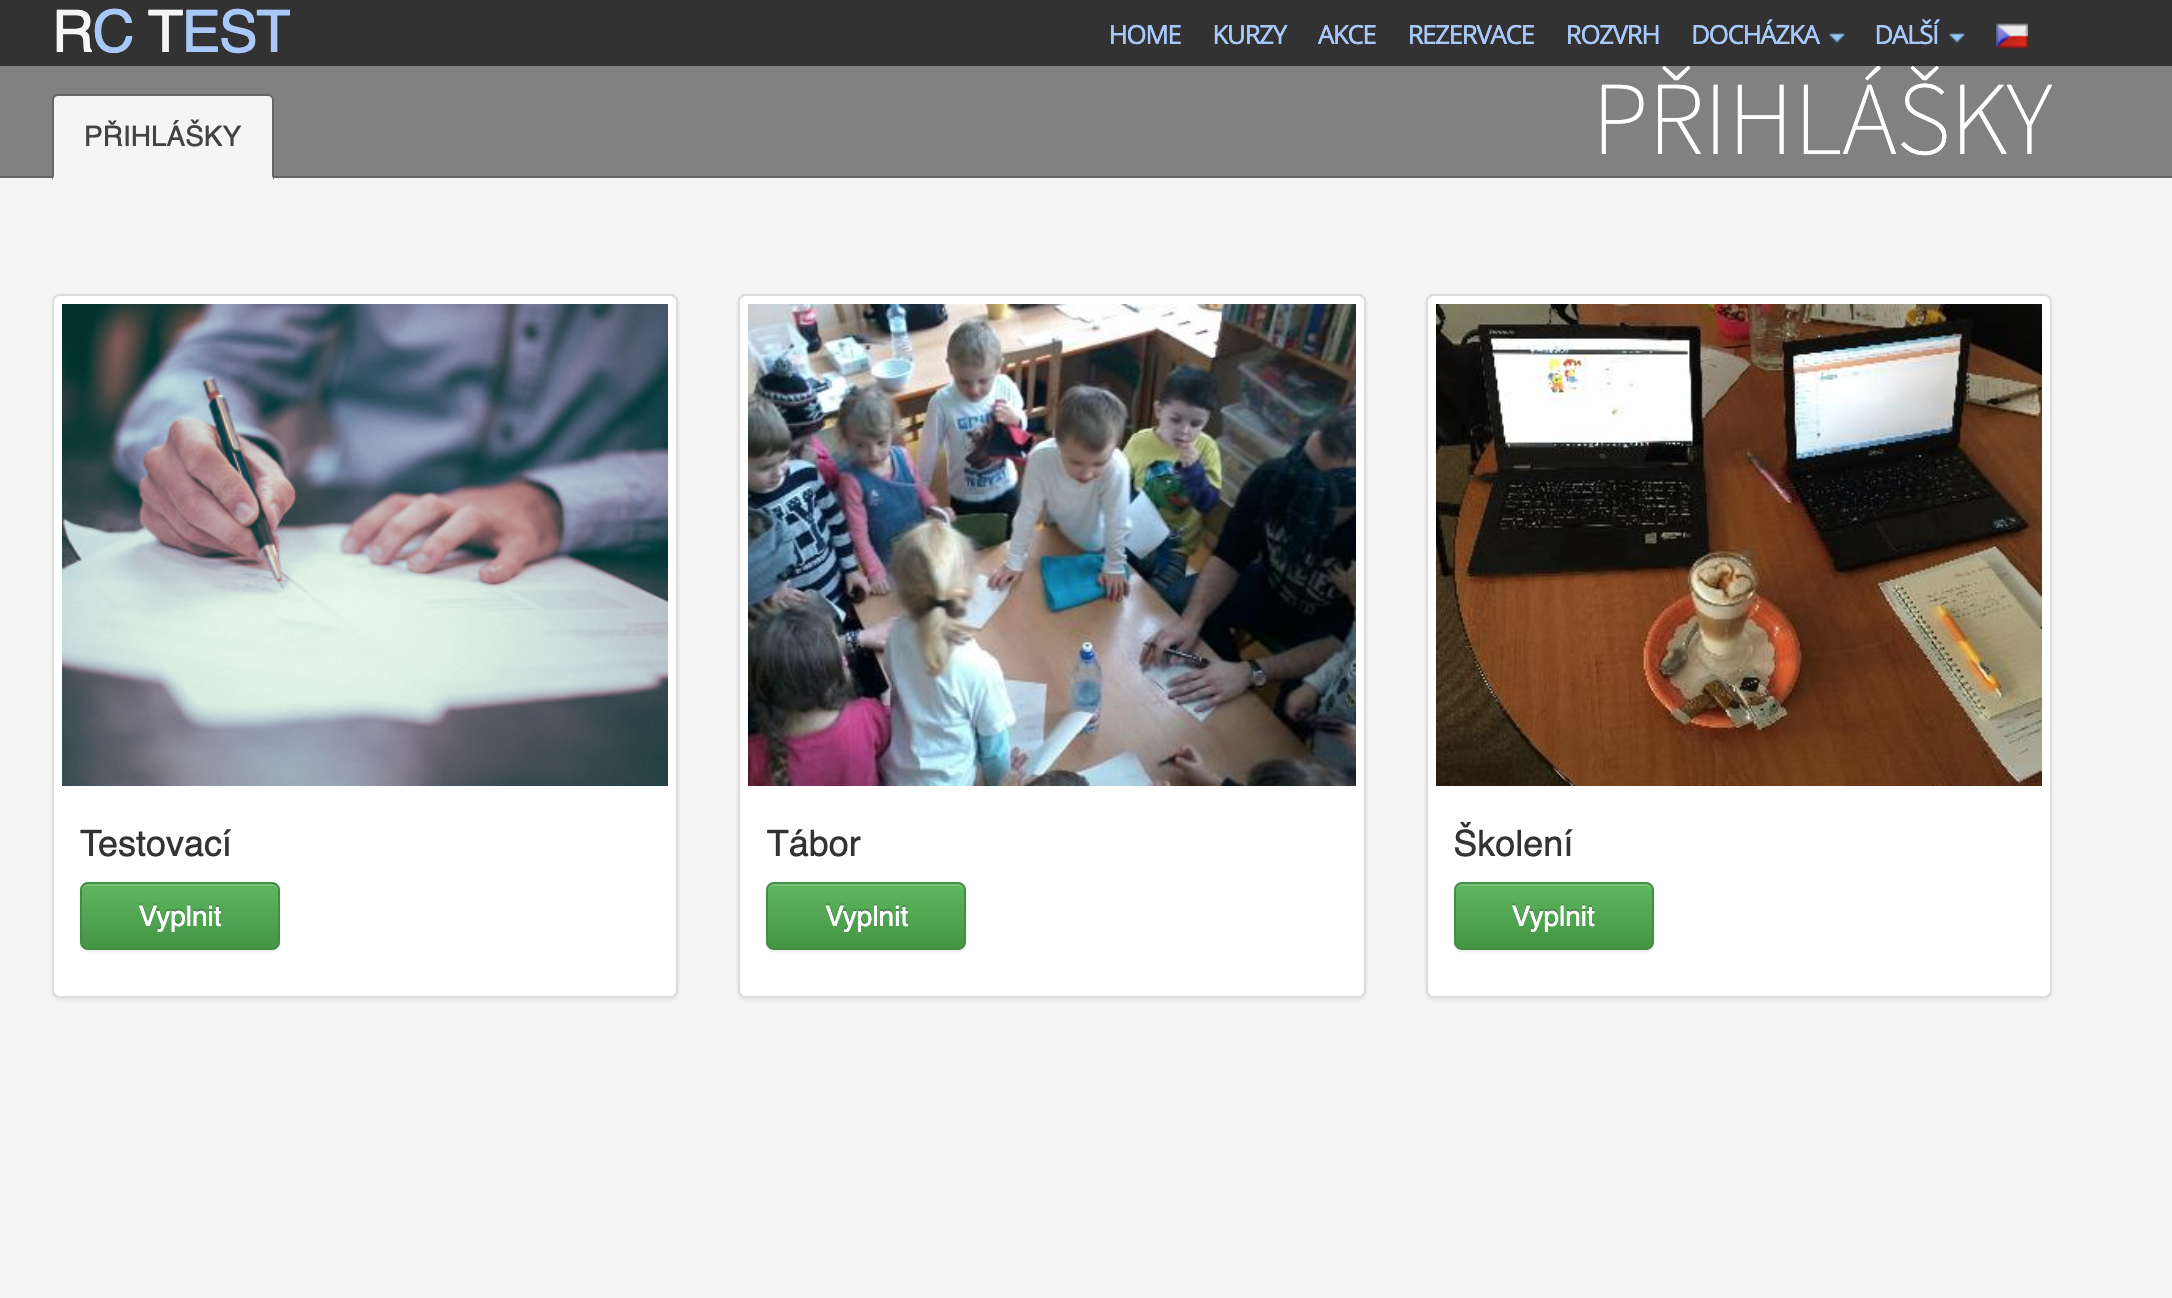Select ROZVRH in the navigation bar
Viewport: 2172px width, 1298px height.
point(1612,35)
